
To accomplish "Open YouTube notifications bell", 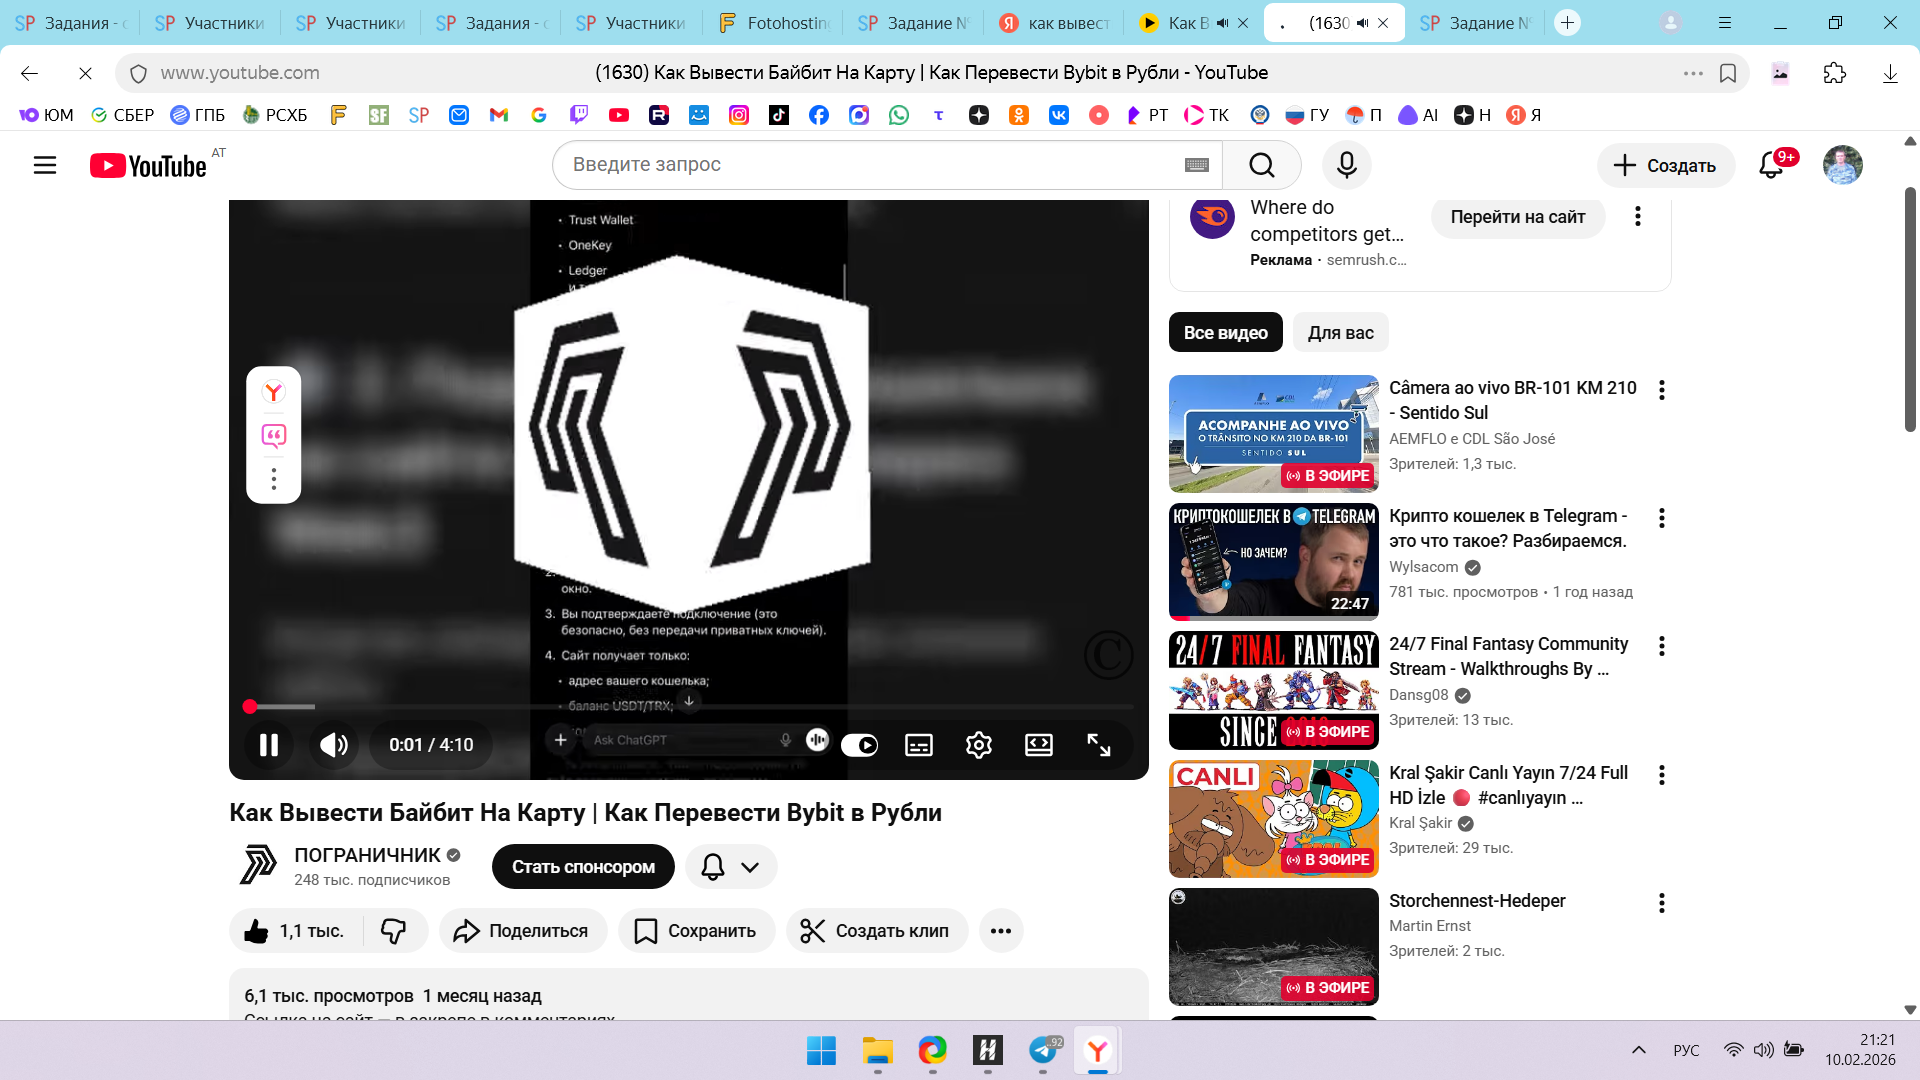I will coord(1771,165).
